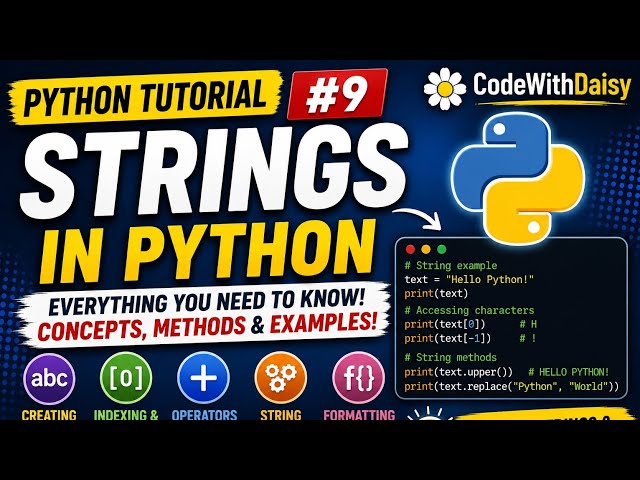The width and height of the screenshot is (640, 480).
Task: Click the print(text) code line
Action: pos(436,293)
